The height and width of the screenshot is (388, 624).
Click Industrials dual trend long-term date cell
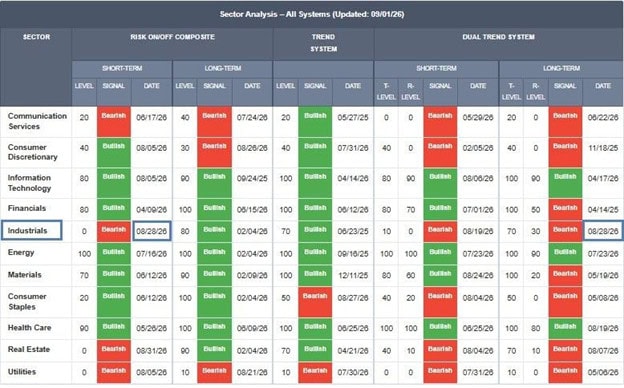603,231
